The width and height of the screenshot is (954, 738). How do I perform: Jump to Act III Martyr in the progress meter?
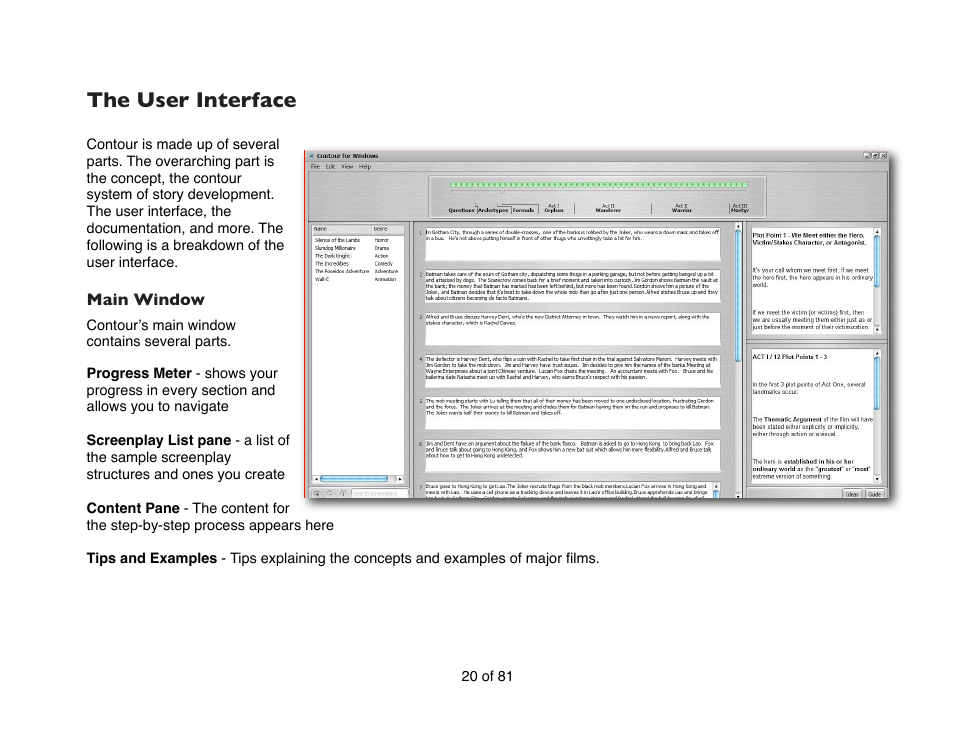point(740,208)
